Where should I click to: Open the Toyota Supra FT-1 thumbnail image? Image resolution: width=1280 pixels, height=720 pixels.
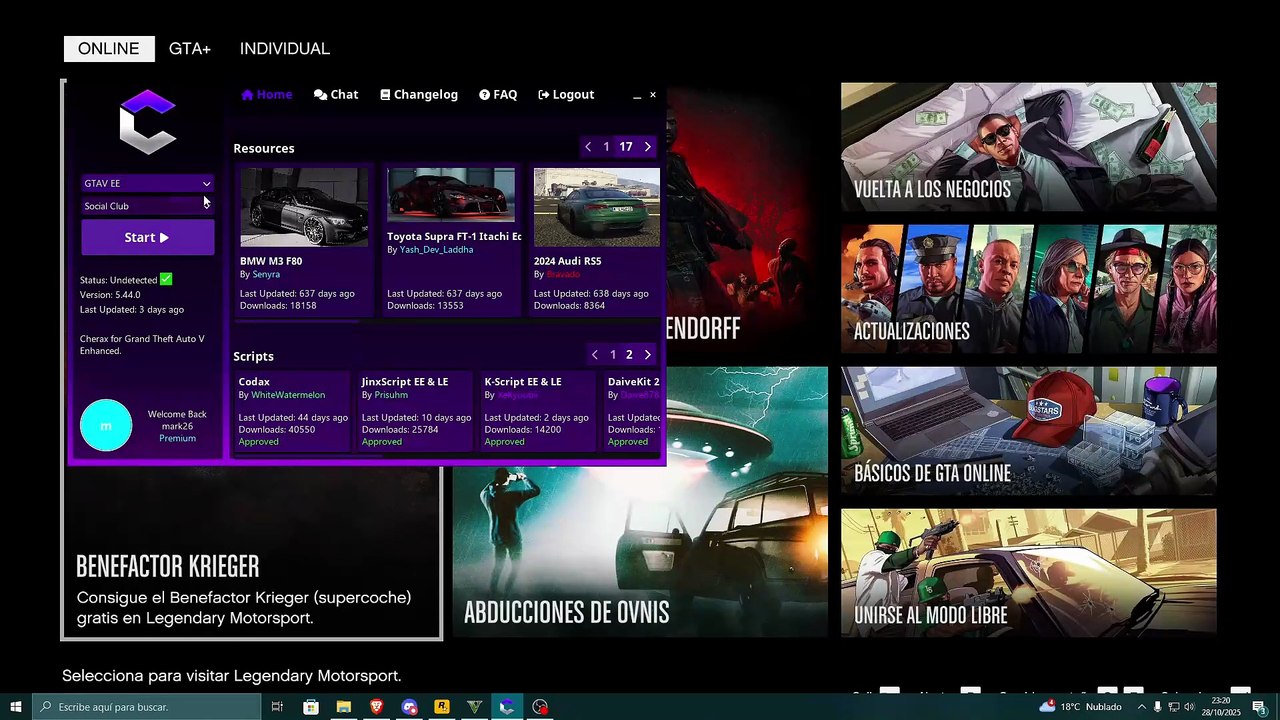451,195
